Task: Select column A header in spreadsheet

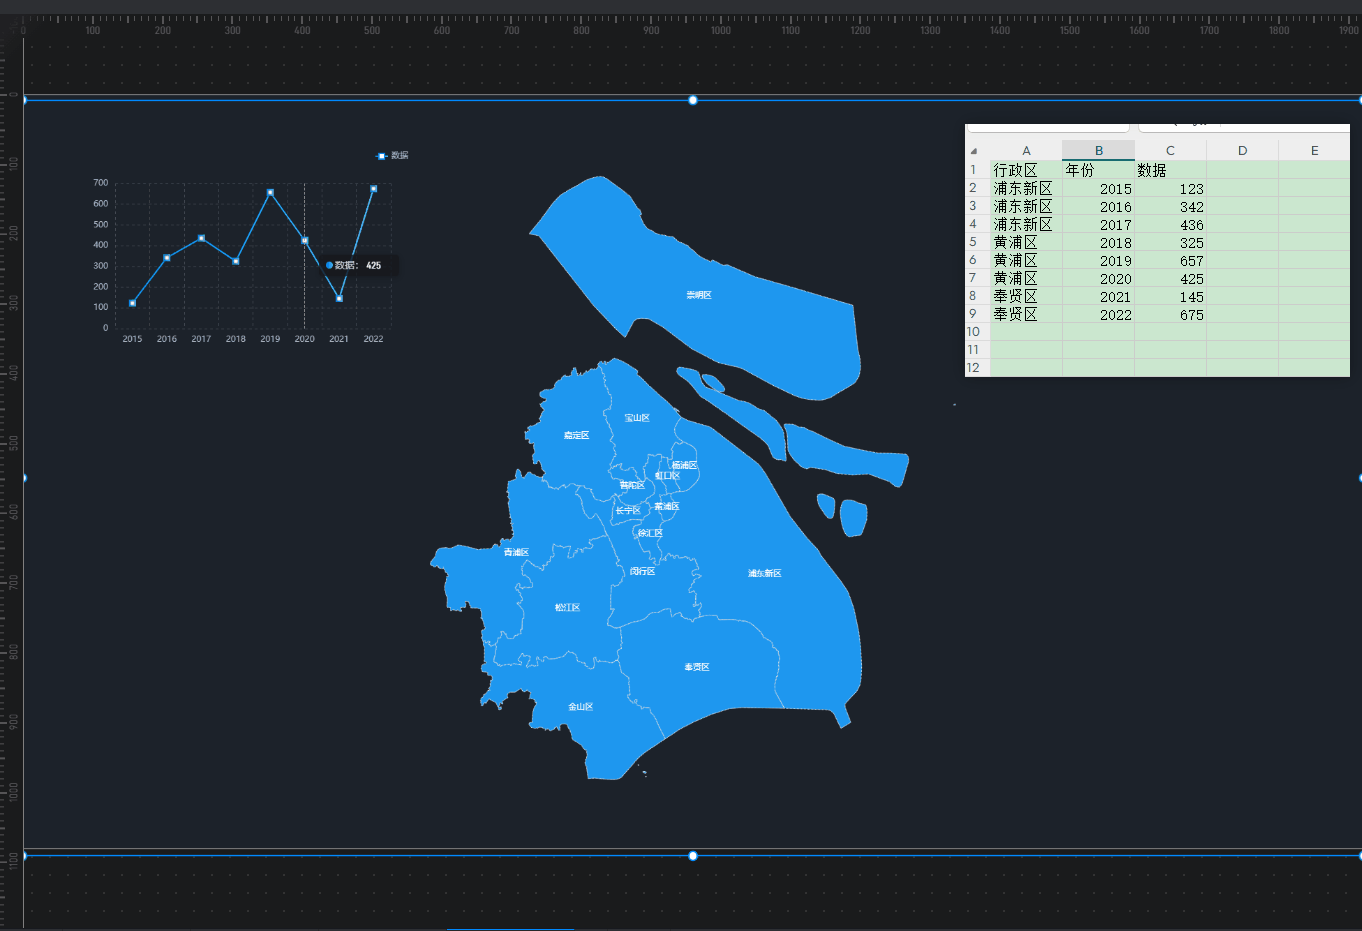Action: point(1026,151)
